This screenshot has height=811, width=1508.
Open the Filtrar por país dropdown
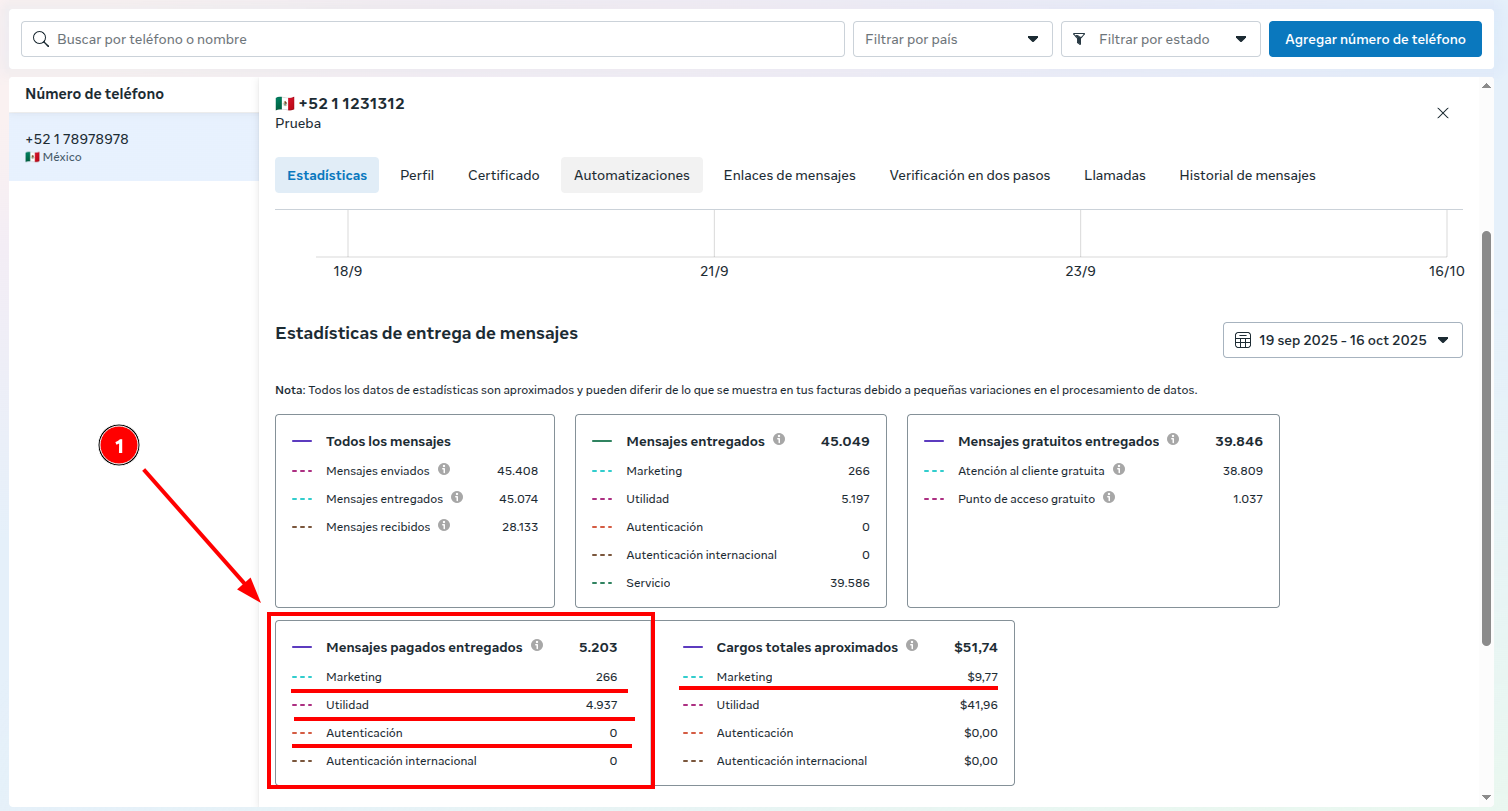(x=952, y=39)
